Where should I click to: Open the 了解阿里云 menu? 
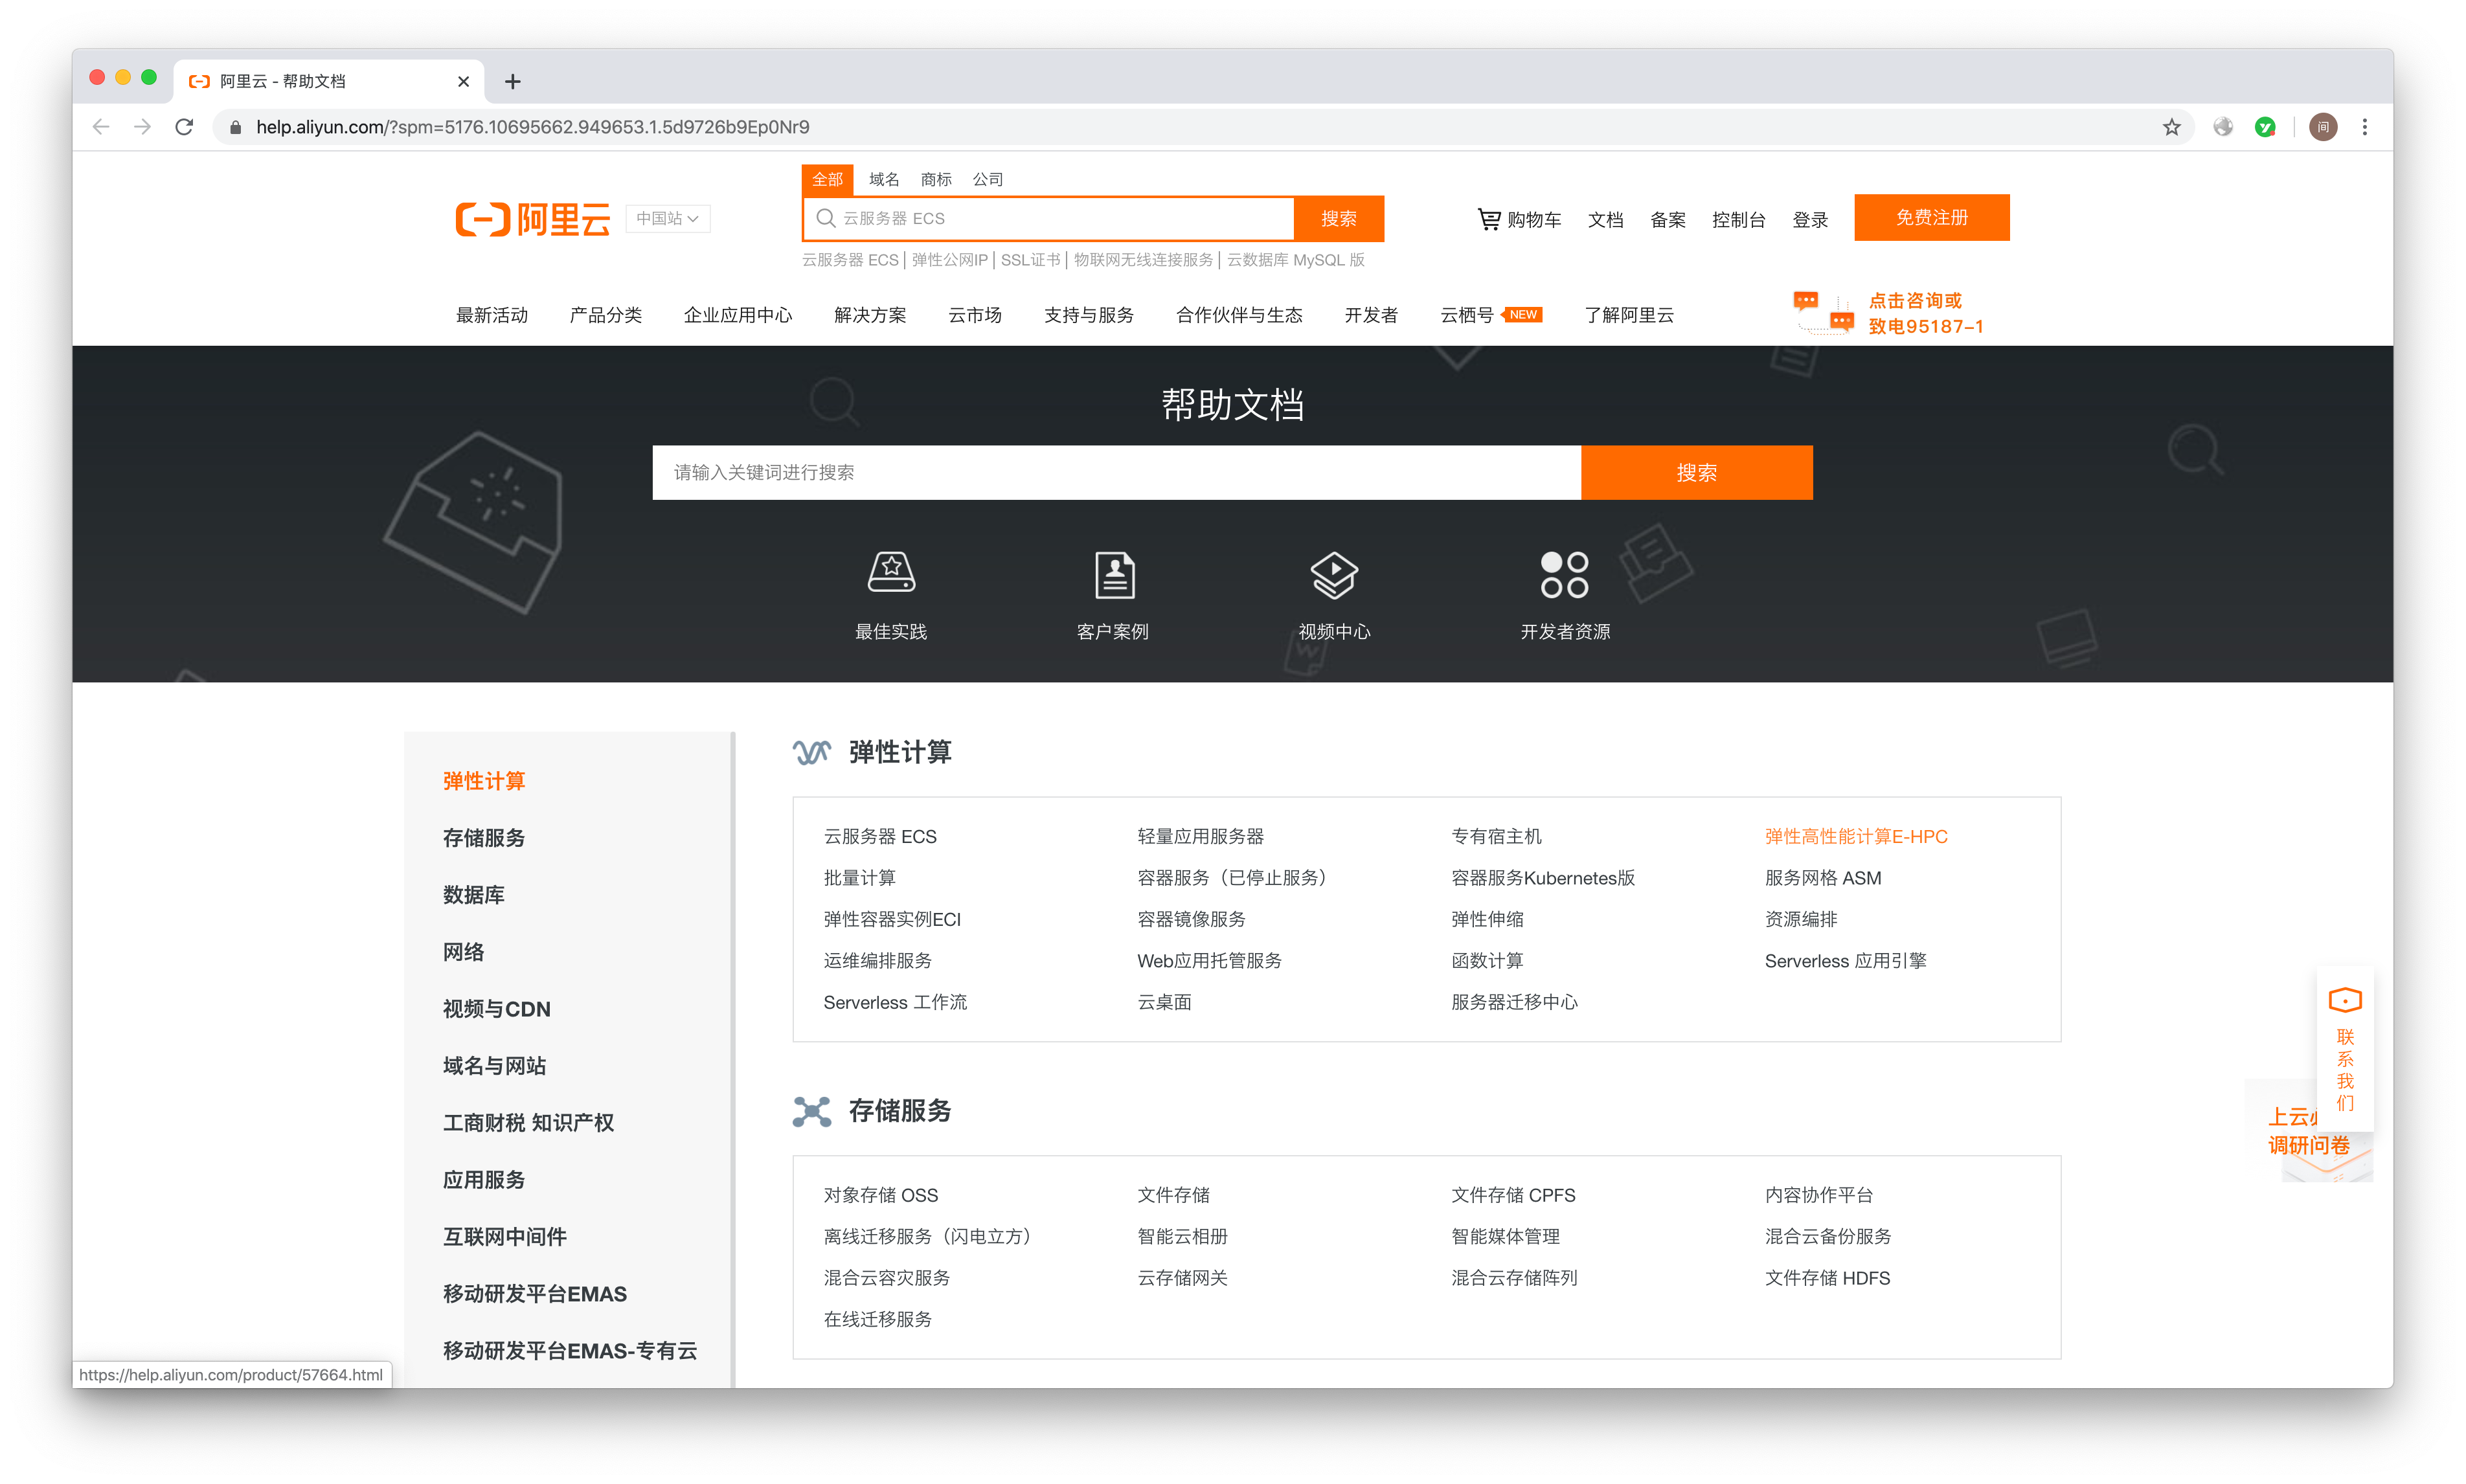[1629, 315]
